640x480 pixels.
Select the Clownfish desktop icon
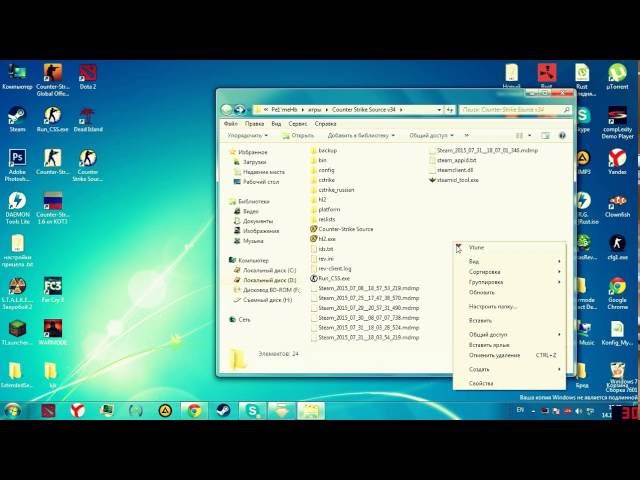[x=617, y=204]
